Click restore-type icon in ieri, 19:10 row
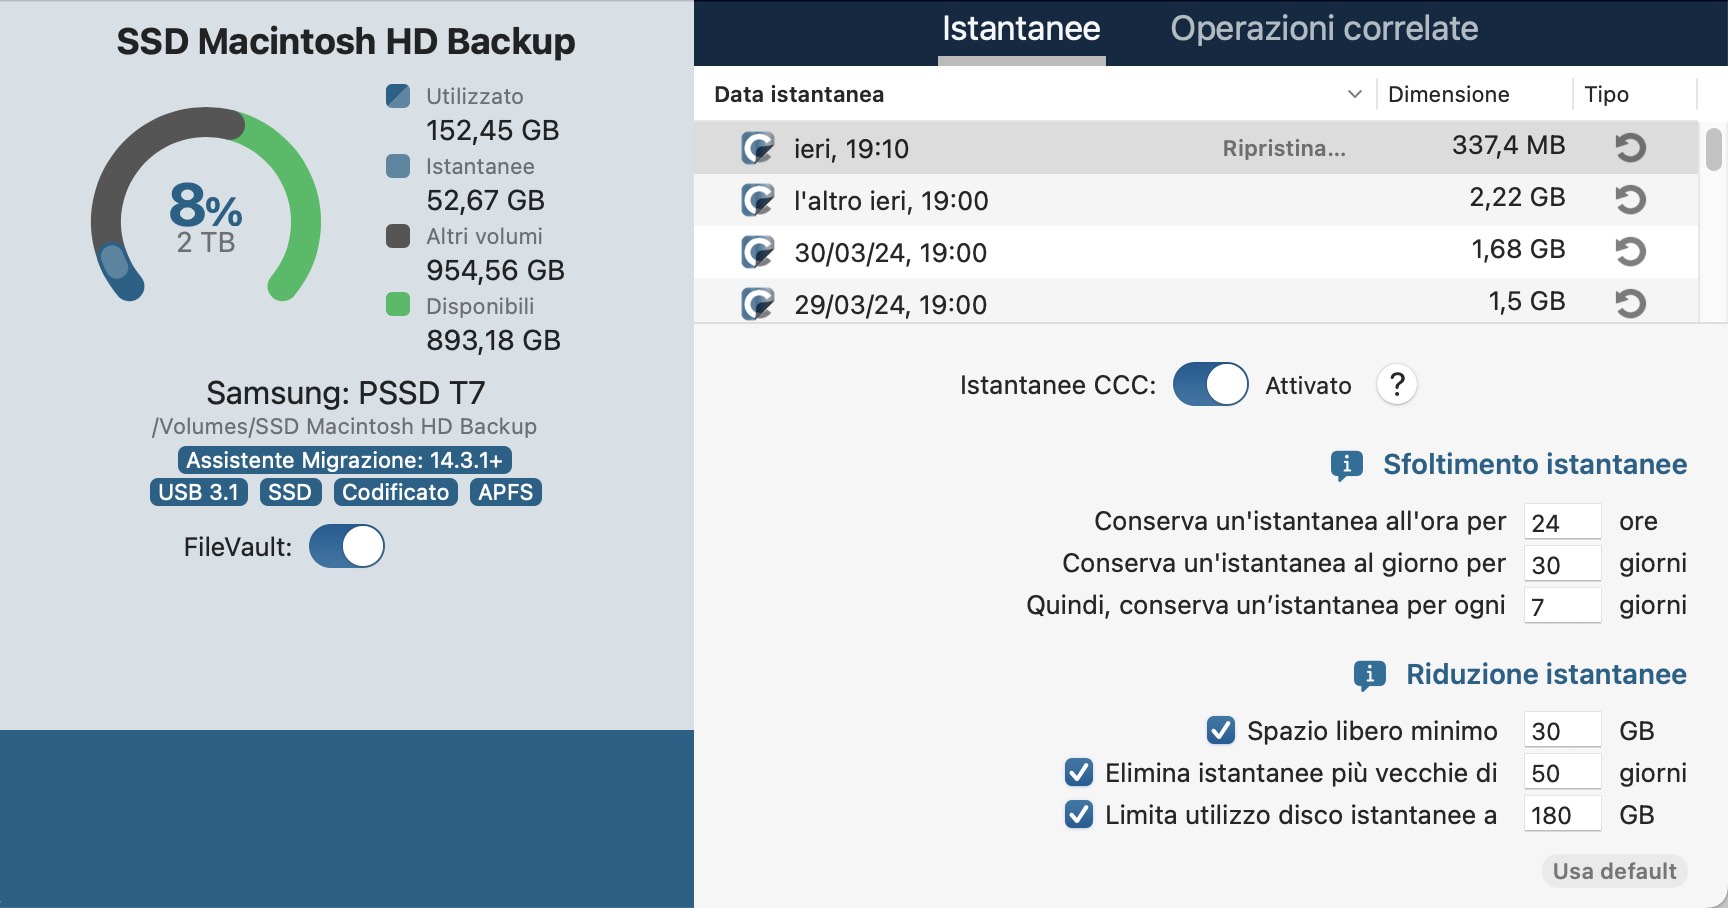The width and height of the screenshot is (1728, 908). coord(1630,148)
